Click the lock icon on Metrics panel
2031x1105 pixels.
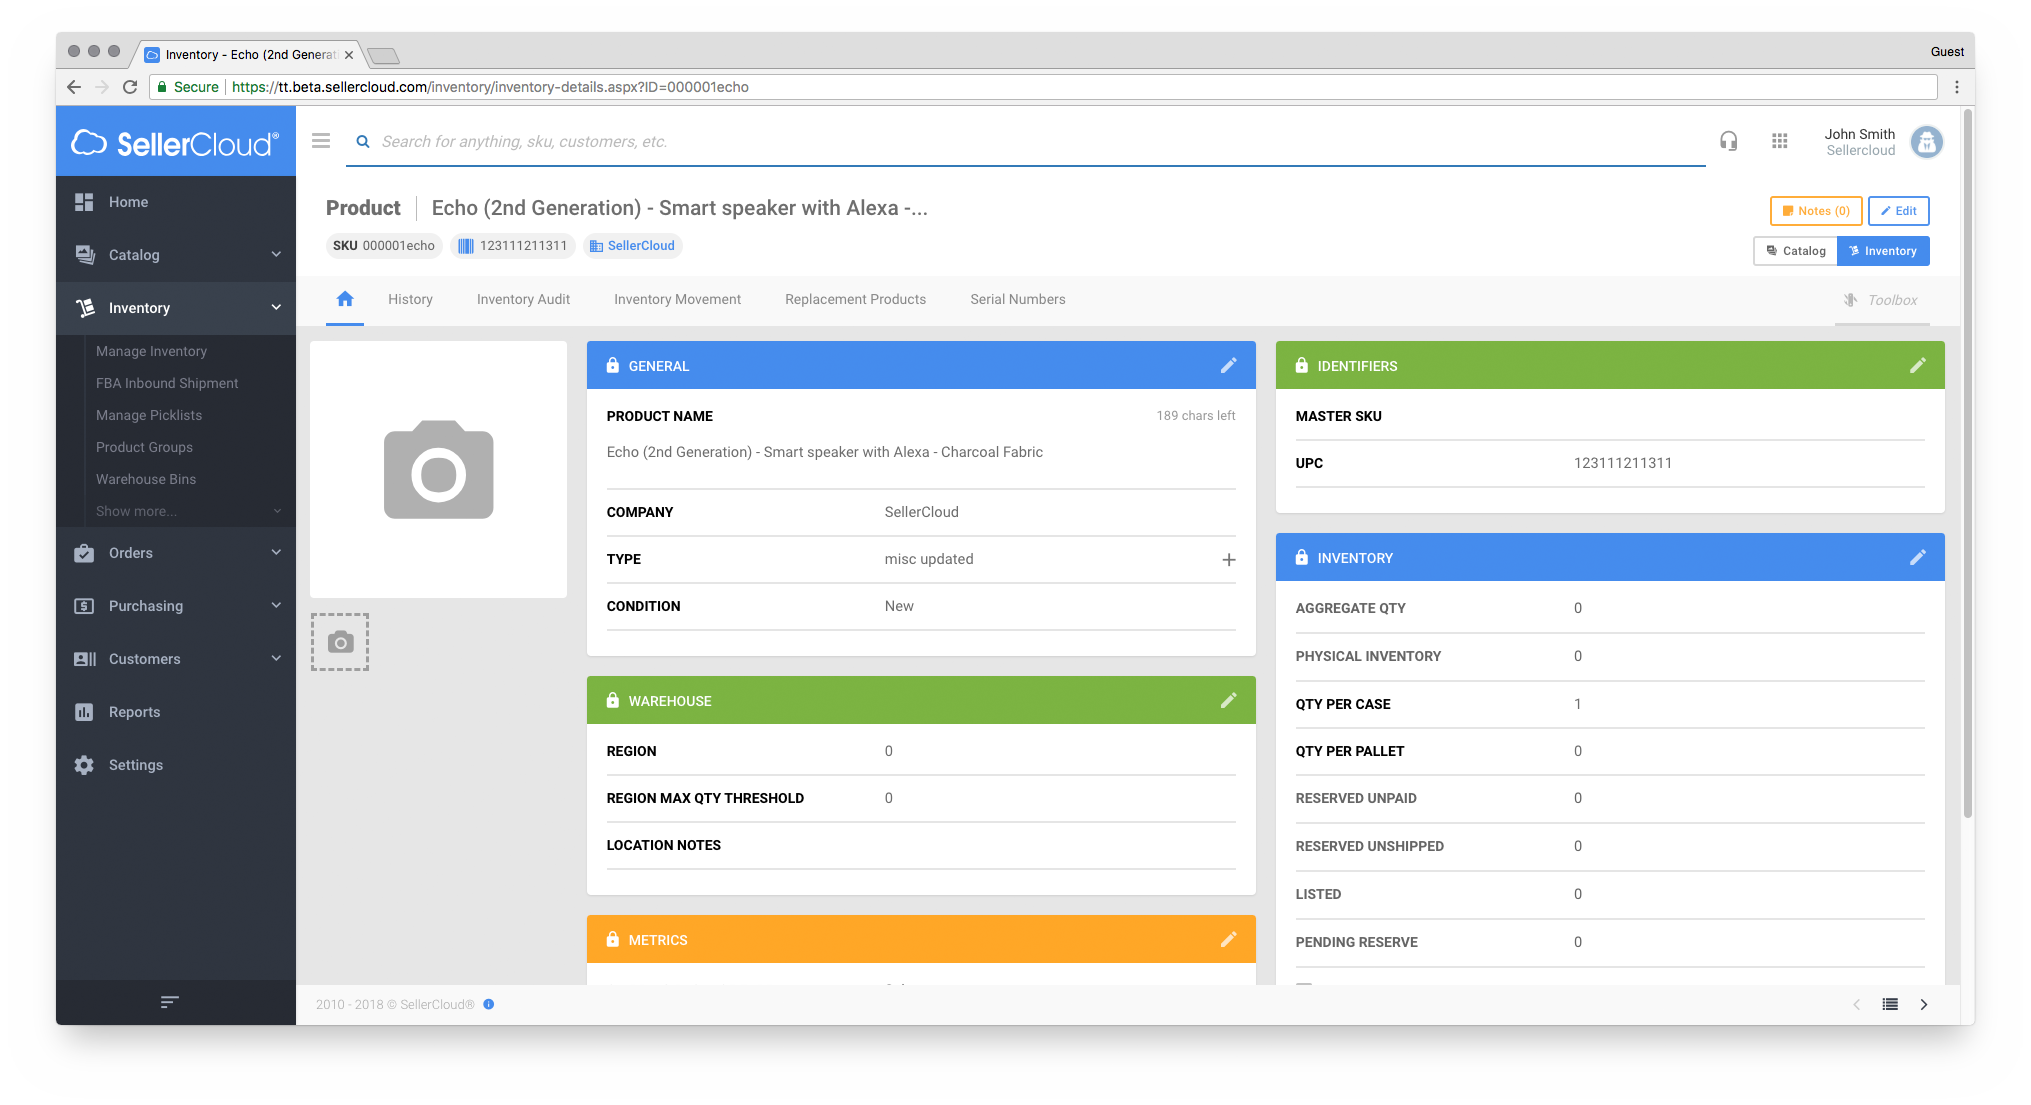[613, 939]
